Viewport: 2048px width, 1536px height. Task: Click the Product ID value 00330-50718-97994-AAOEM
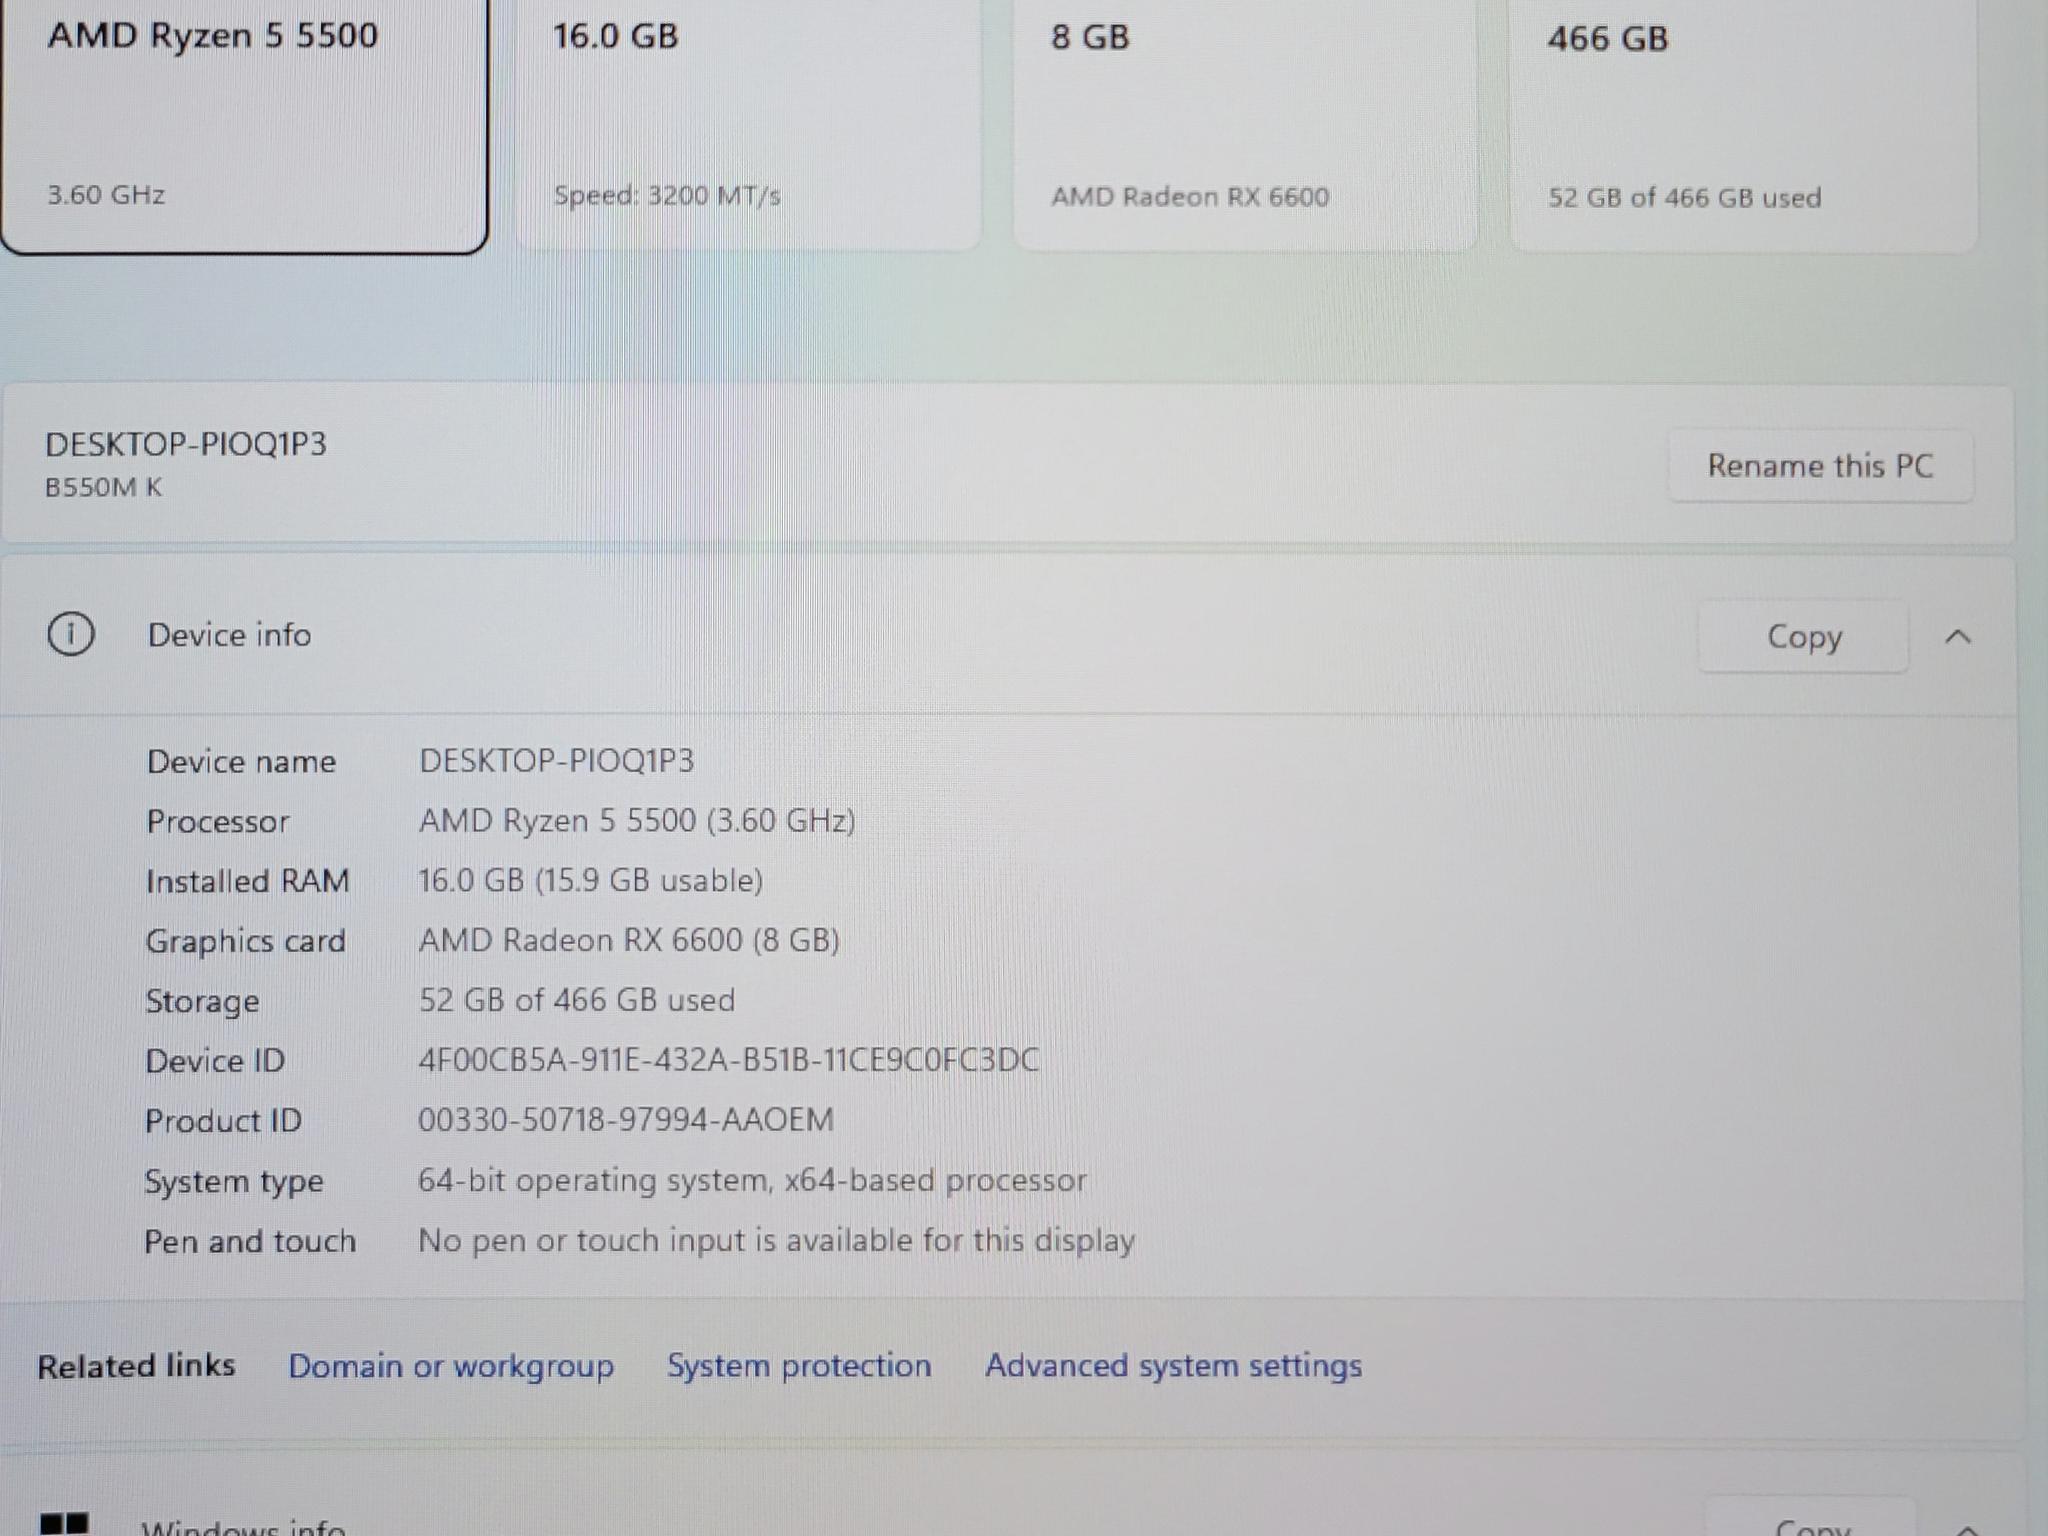pyautogui.click(x=626, y=1120)
